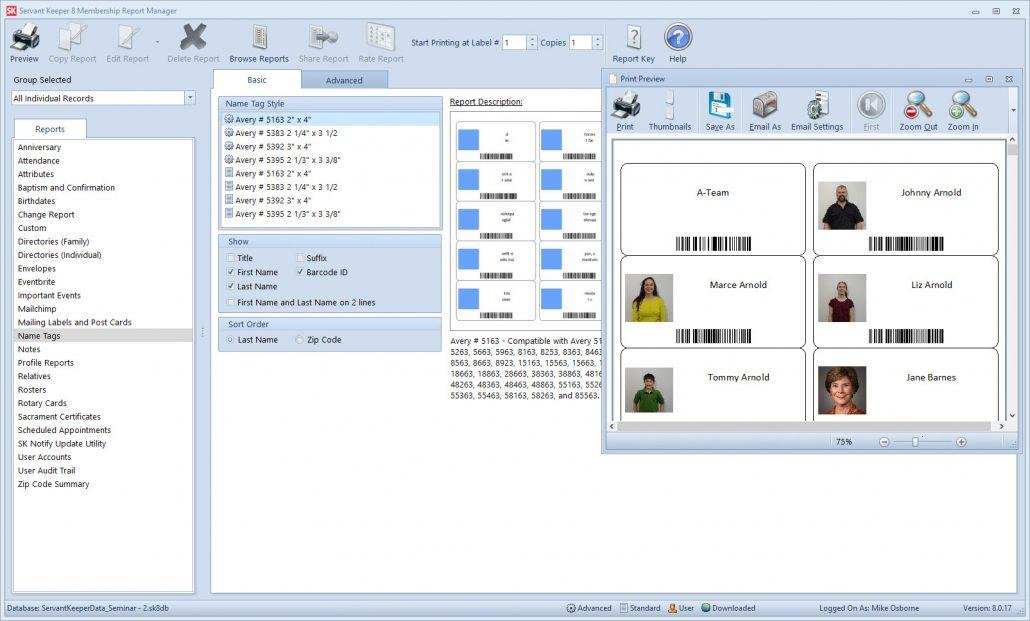Click Downloaded globe icon in status bar
This screenshot has width=1030, height=621.
tap(705, 609)
